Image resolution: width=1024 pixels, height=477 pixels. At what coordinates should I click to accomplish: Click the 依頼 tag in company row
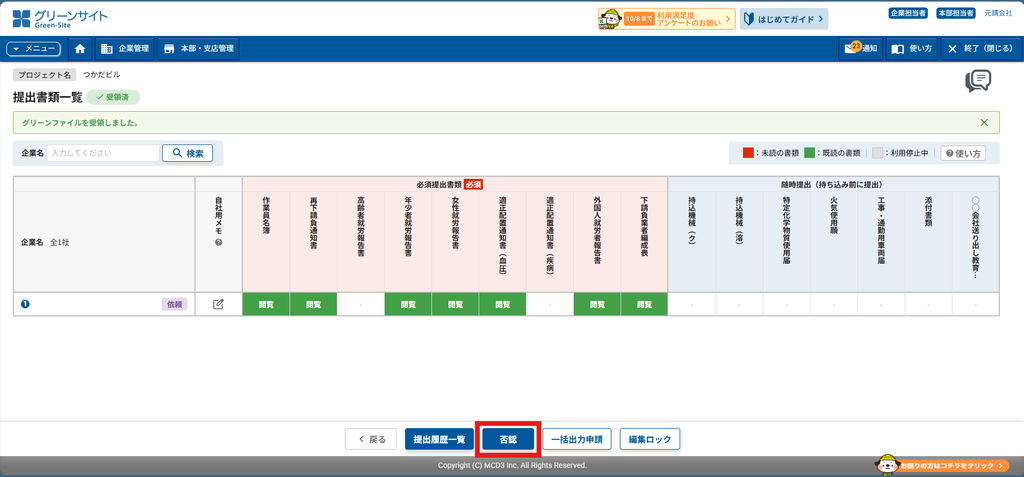pyautogui.click(x=174, y=304)
